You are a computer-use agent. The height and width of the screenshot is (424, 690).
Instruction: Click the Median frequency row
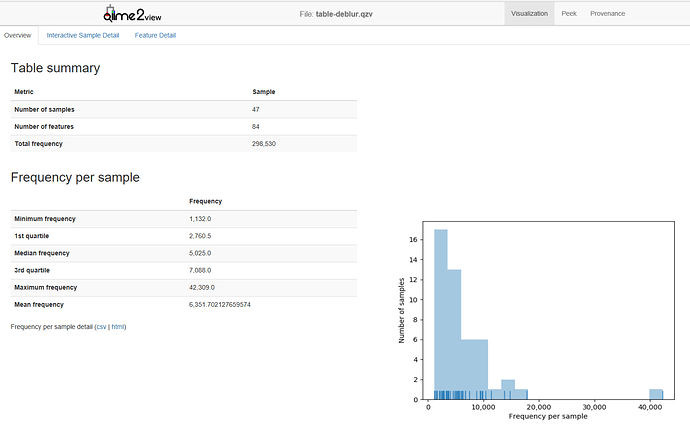point(182,253)
